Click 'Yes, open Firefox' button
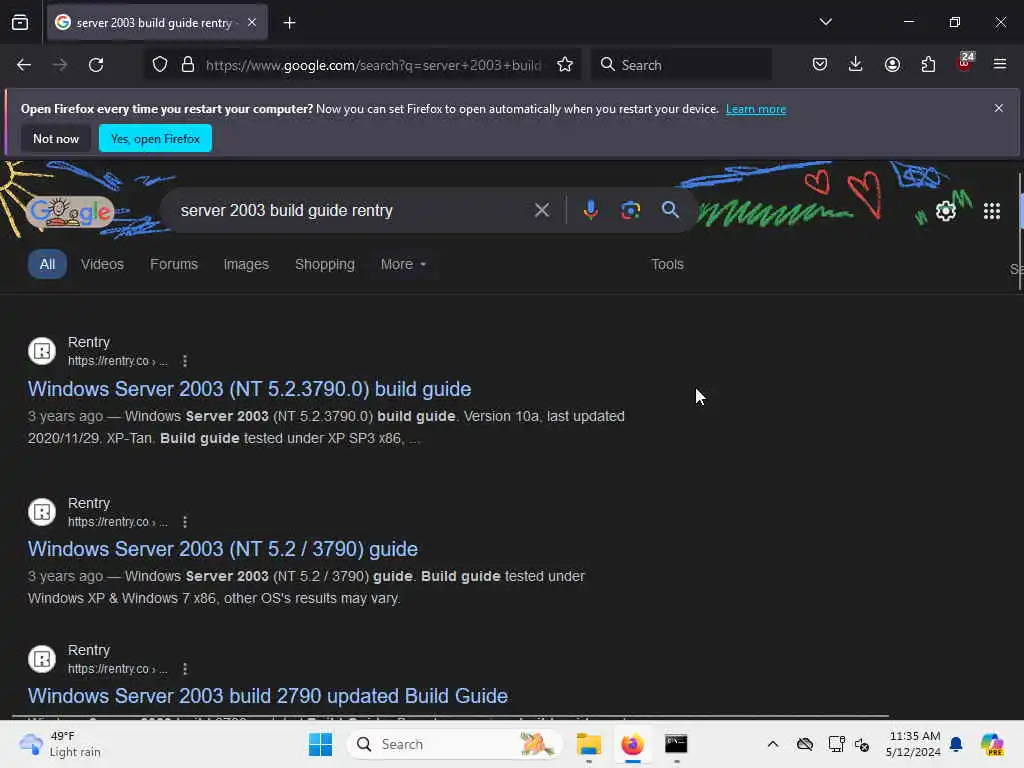Screen dimensions: 1024x768 click(155, 138)
